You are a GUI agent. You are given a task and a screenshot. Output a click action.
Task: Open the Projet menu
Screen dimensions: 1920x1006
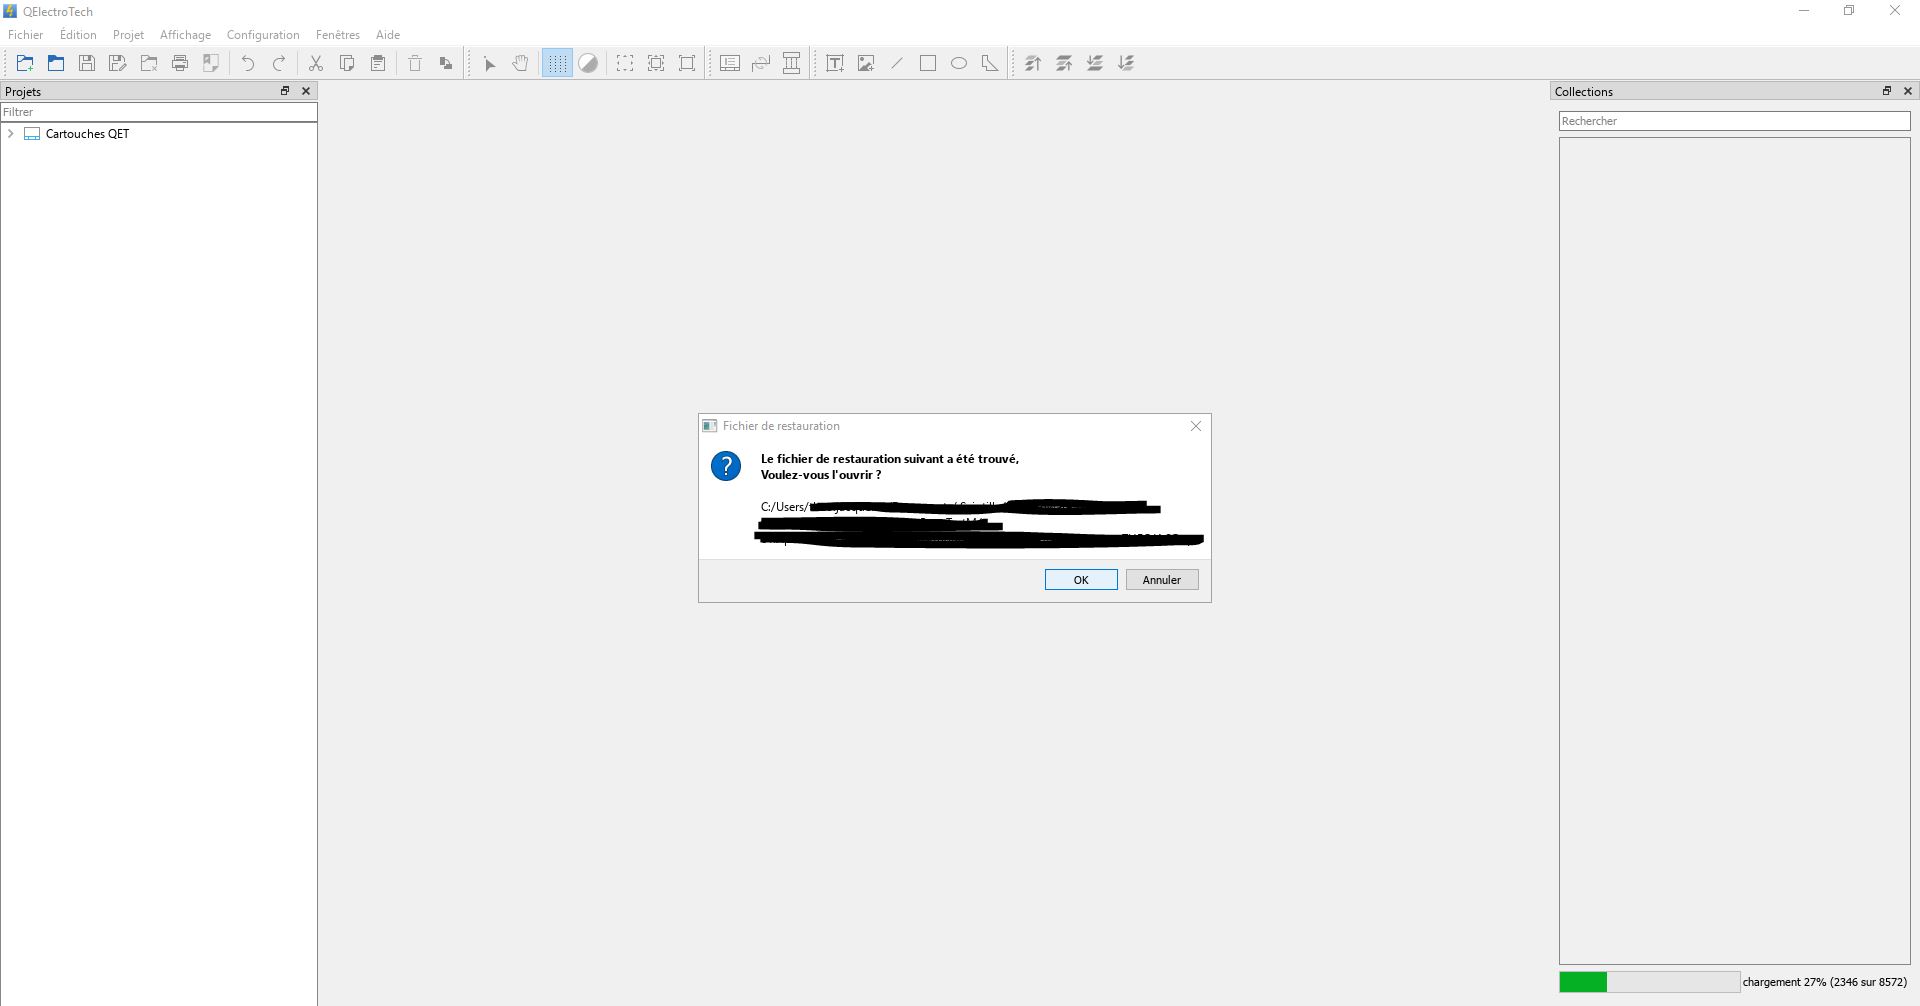128,34
